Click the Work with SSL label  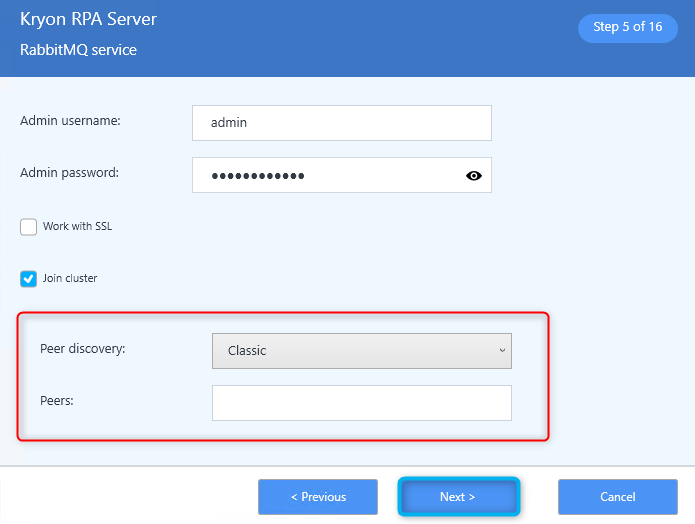pyautogui.click(x=78, y=226)
